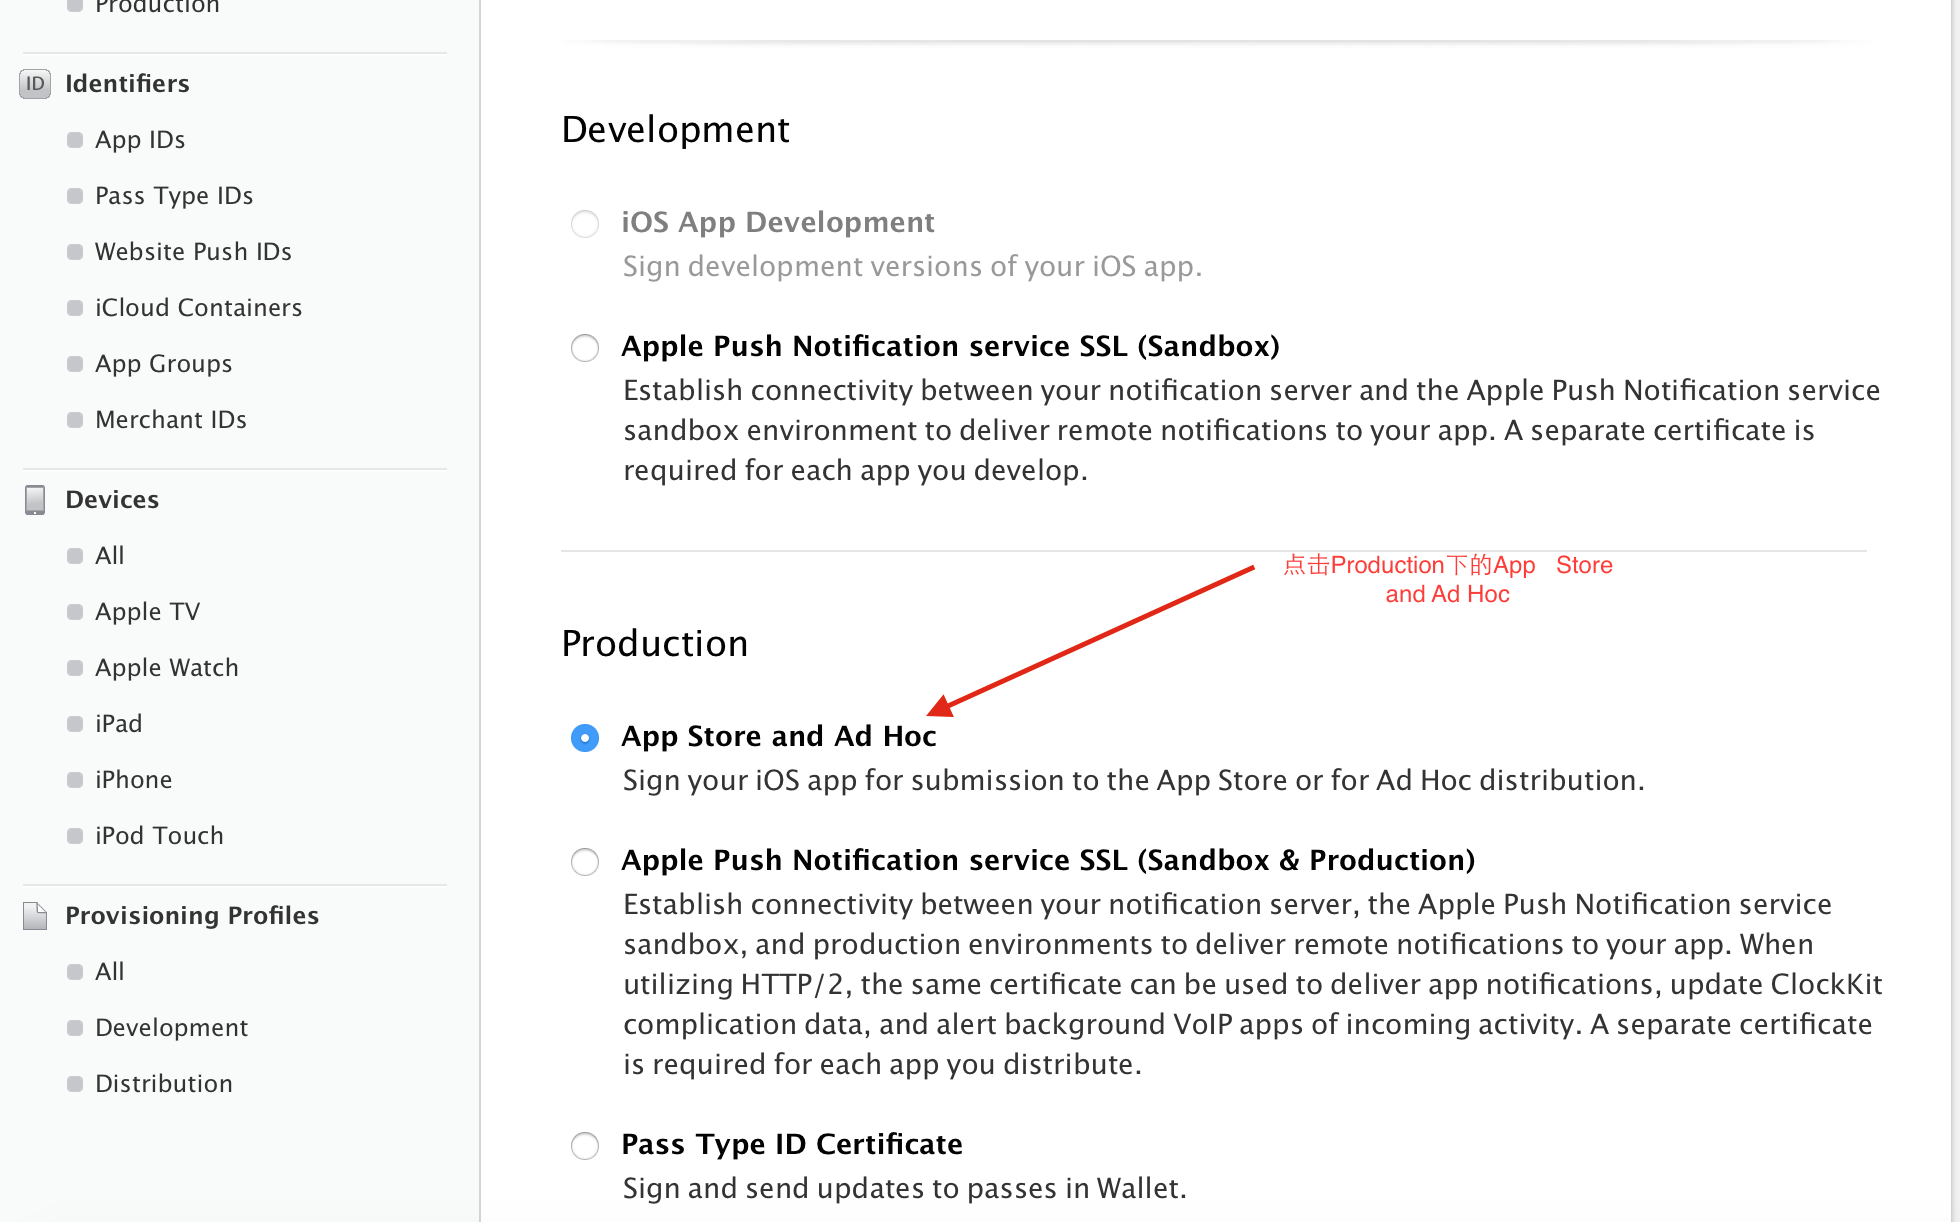1960x1222 pixels.
Task: Open Website Push IDs
Action: click(193, 252)
